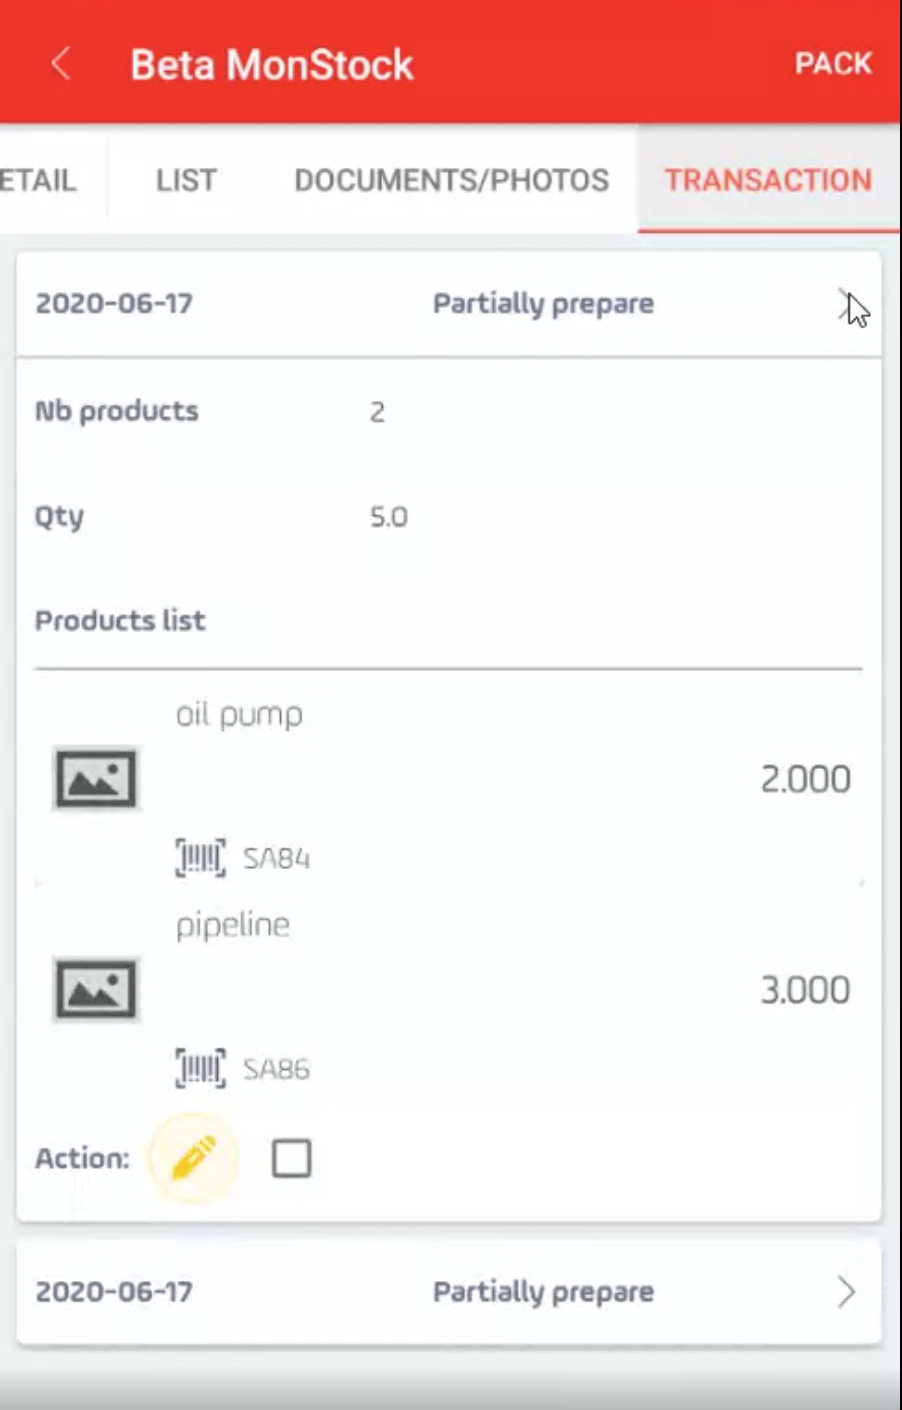
Task: Click the barcode icon beside SA84
Action: (x=200, y=858)
